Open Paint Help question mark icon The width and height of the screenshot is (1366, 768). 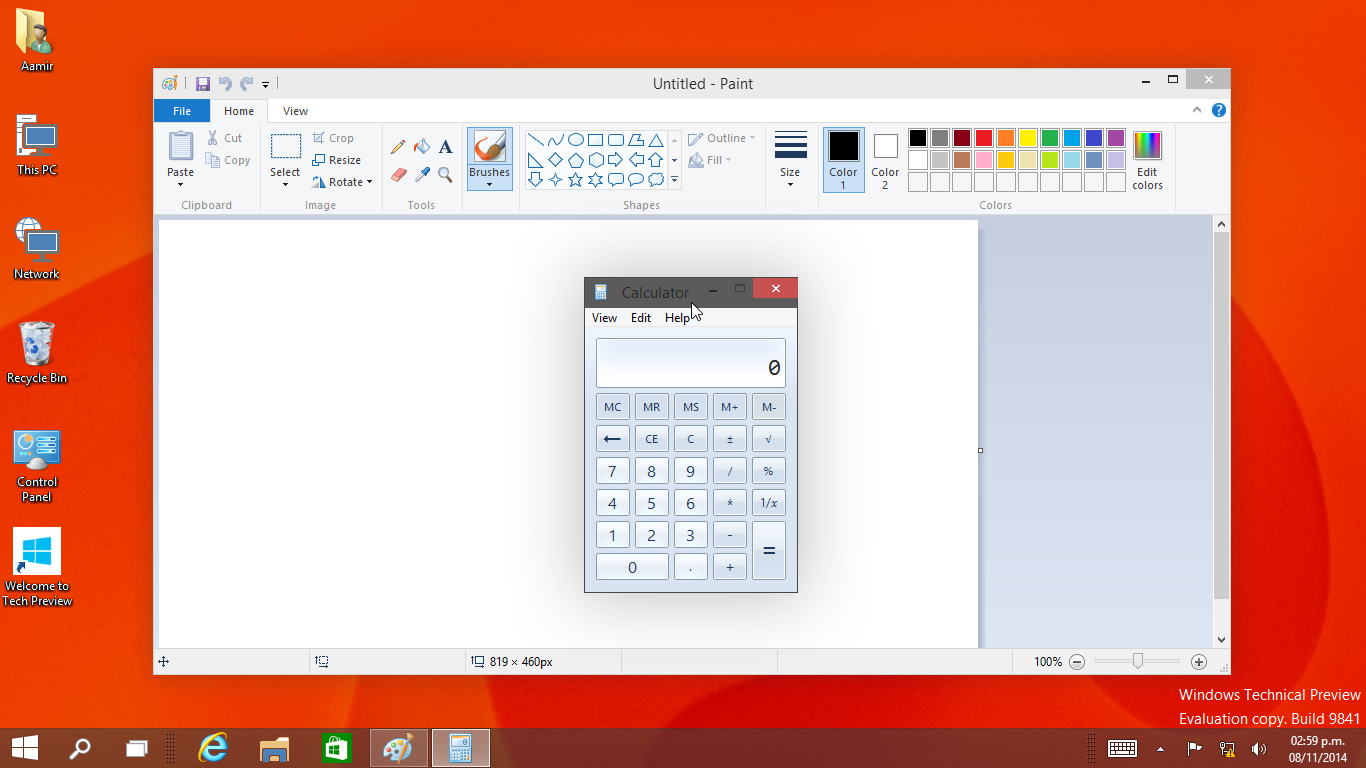tap(1219, 111)
